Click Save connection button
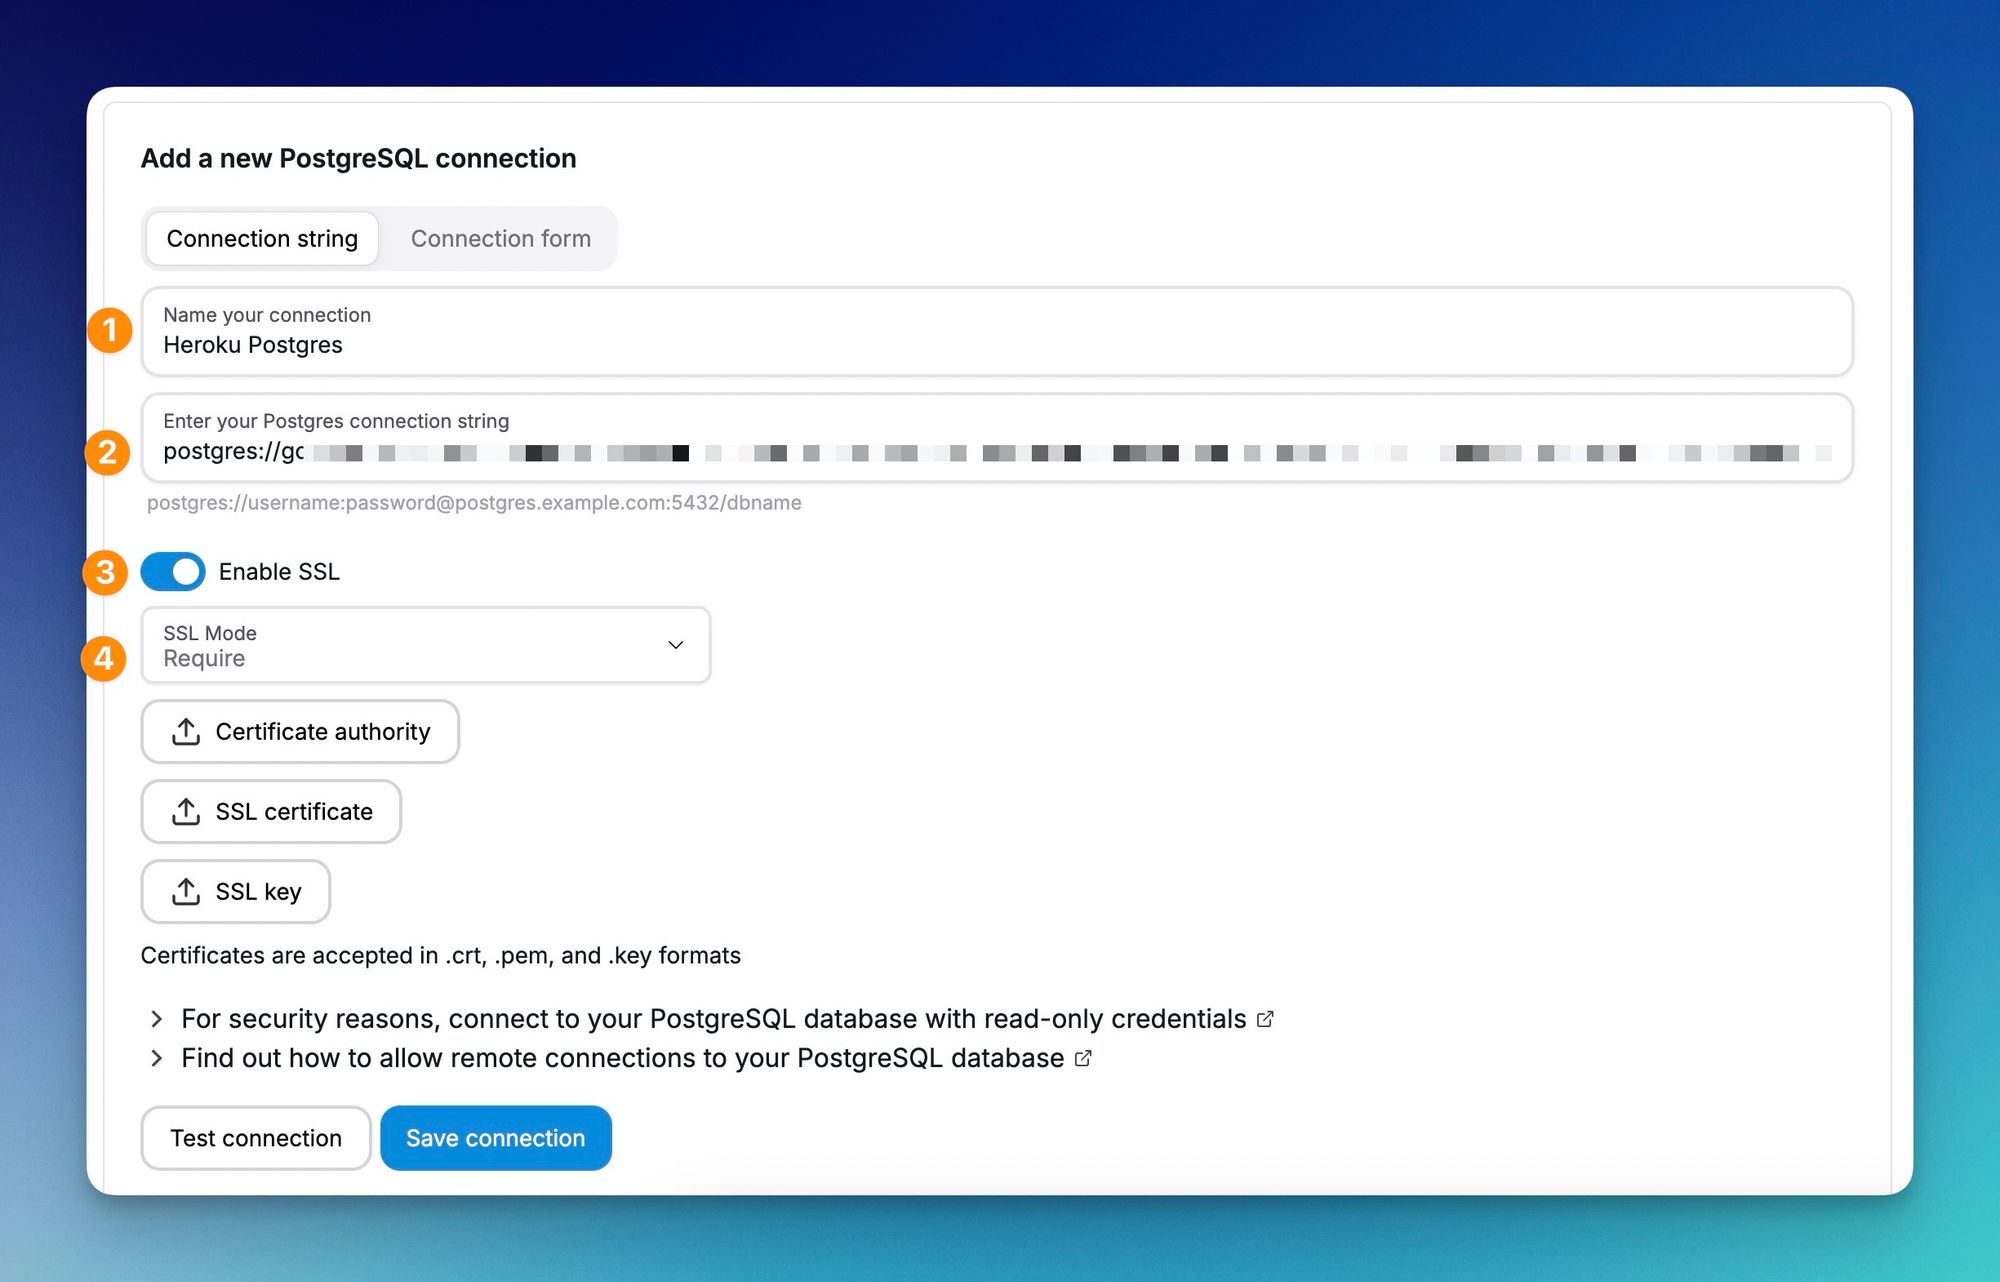 point(496,1138)
